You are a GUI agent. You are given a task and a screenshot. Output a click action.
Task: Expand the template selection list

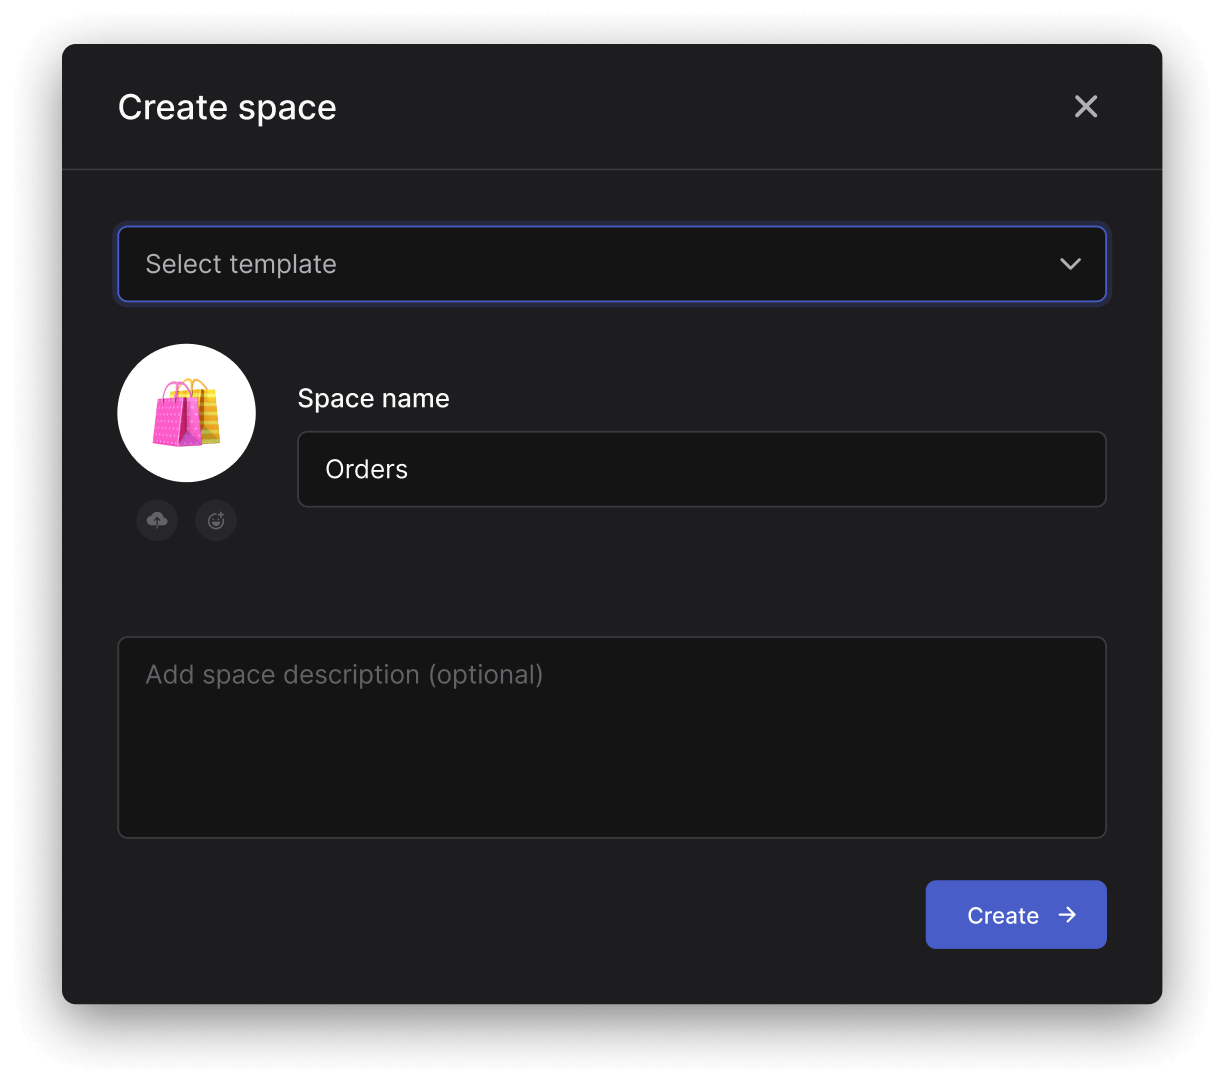(x=612, y=264)
